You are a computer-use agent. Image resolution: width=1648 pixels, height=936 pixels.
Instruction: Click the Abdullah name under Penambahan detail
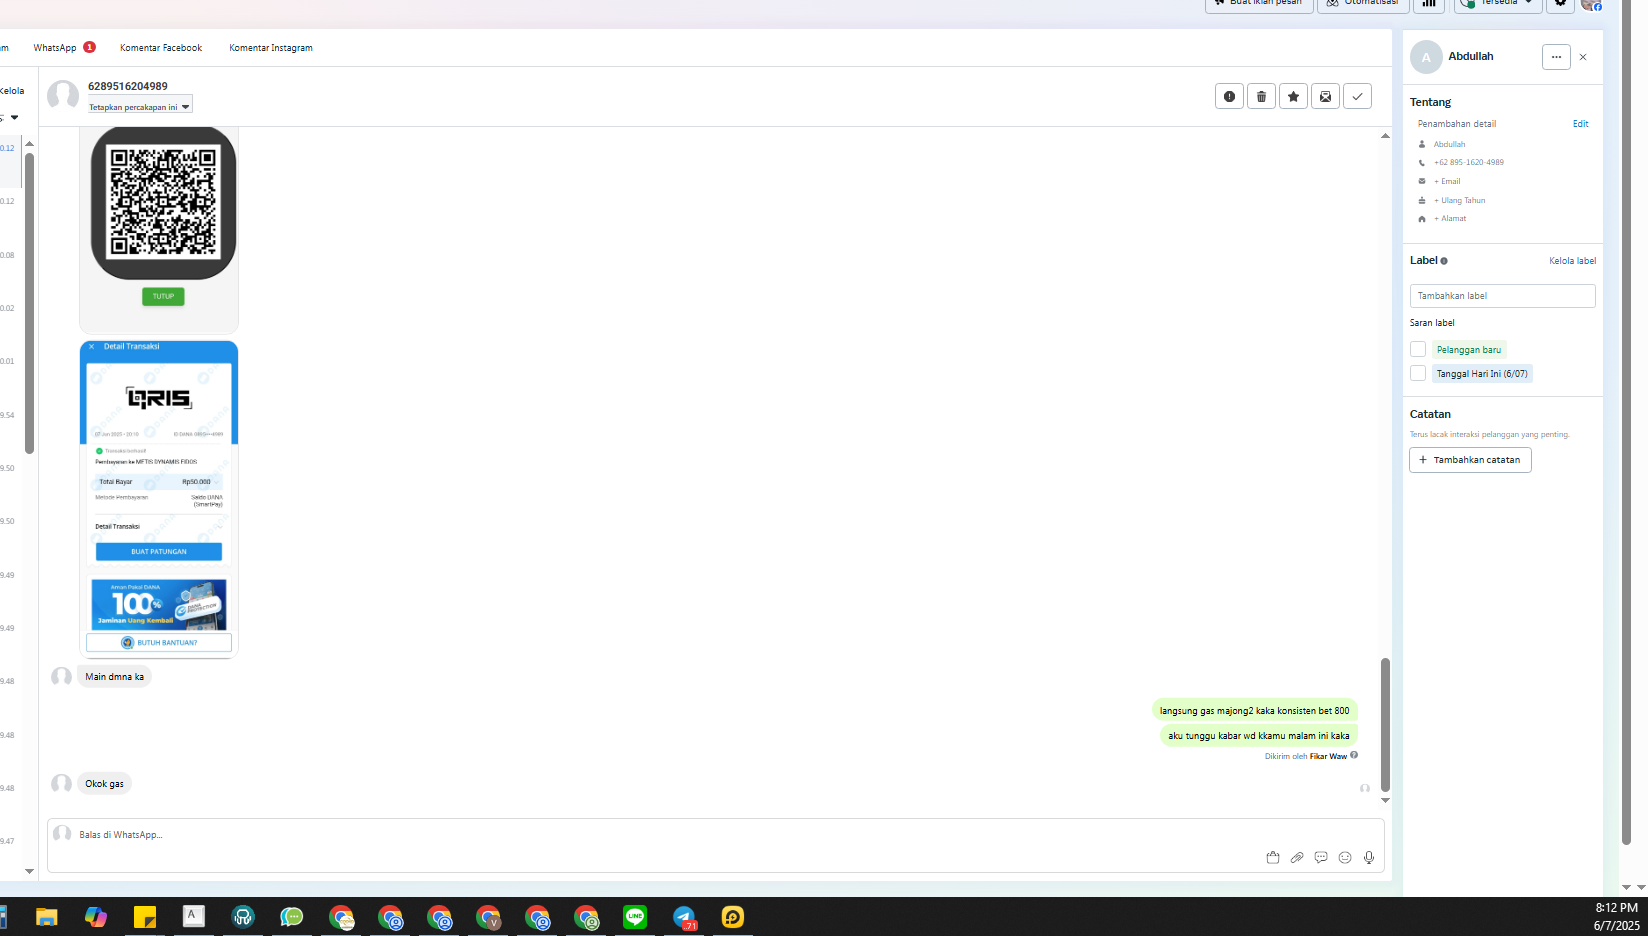pyautogui.click(x=1449, y=144)
